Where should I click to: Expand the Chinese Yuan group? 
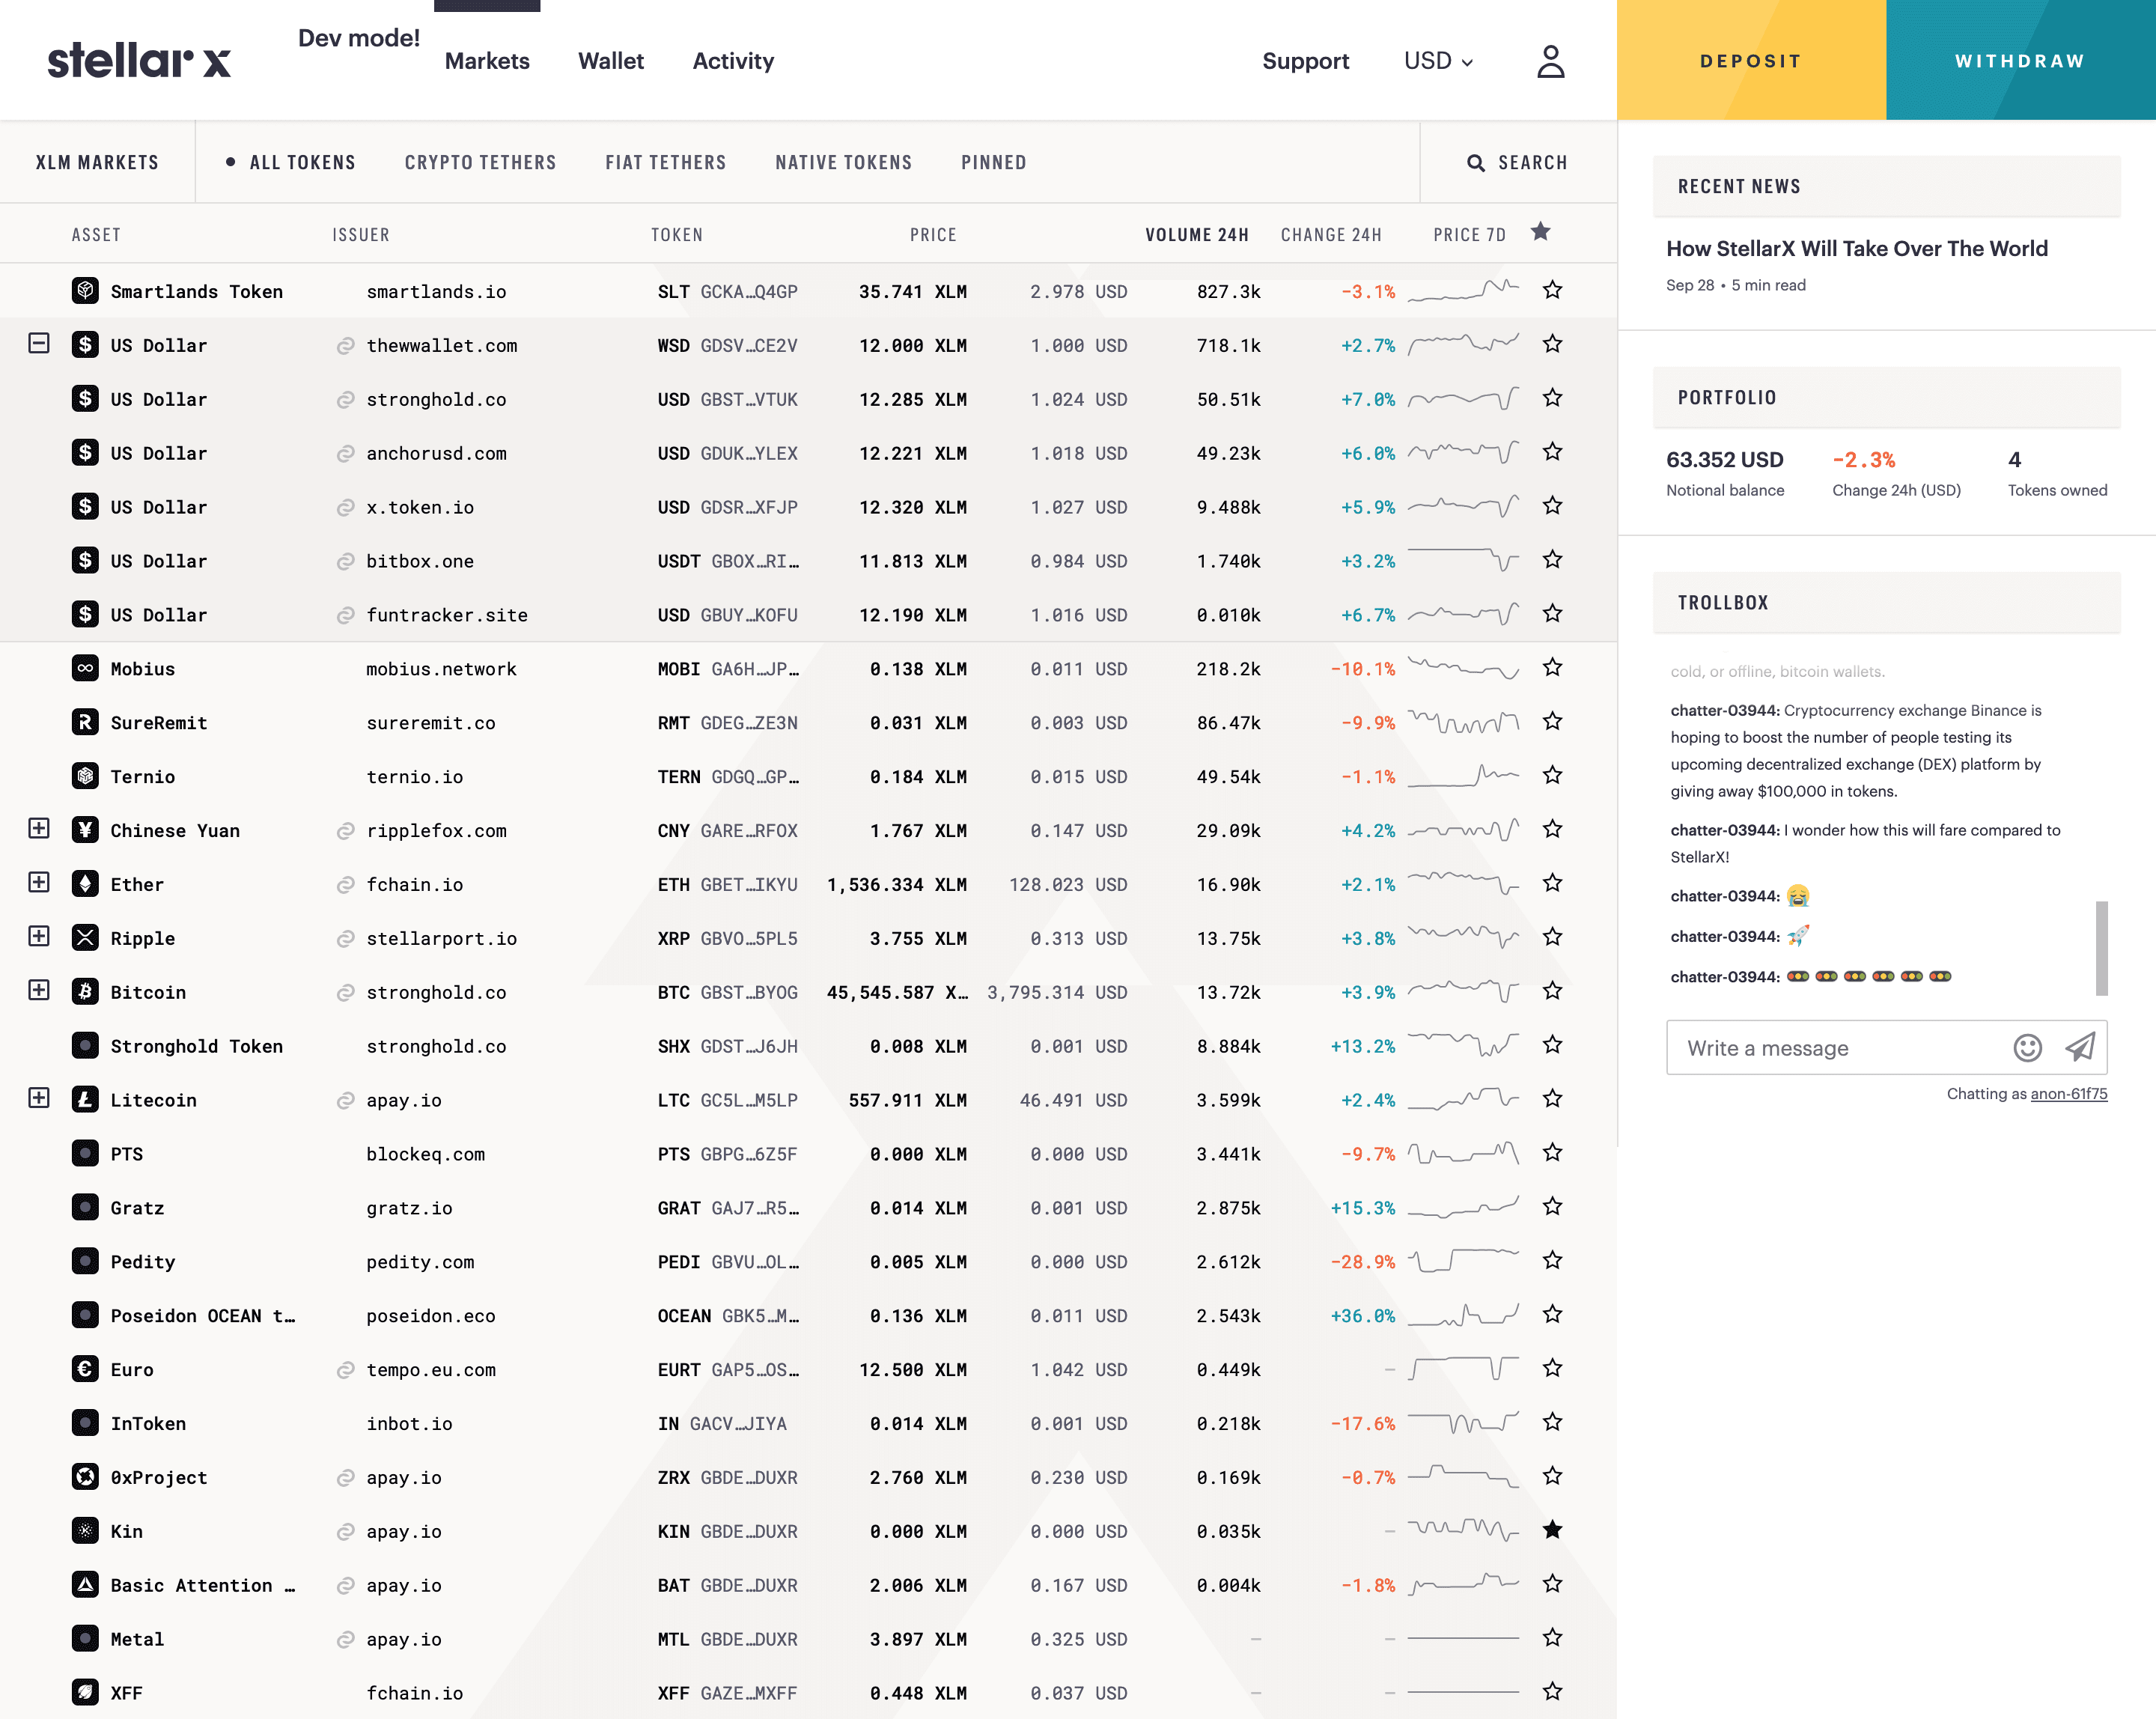[39, 829]
